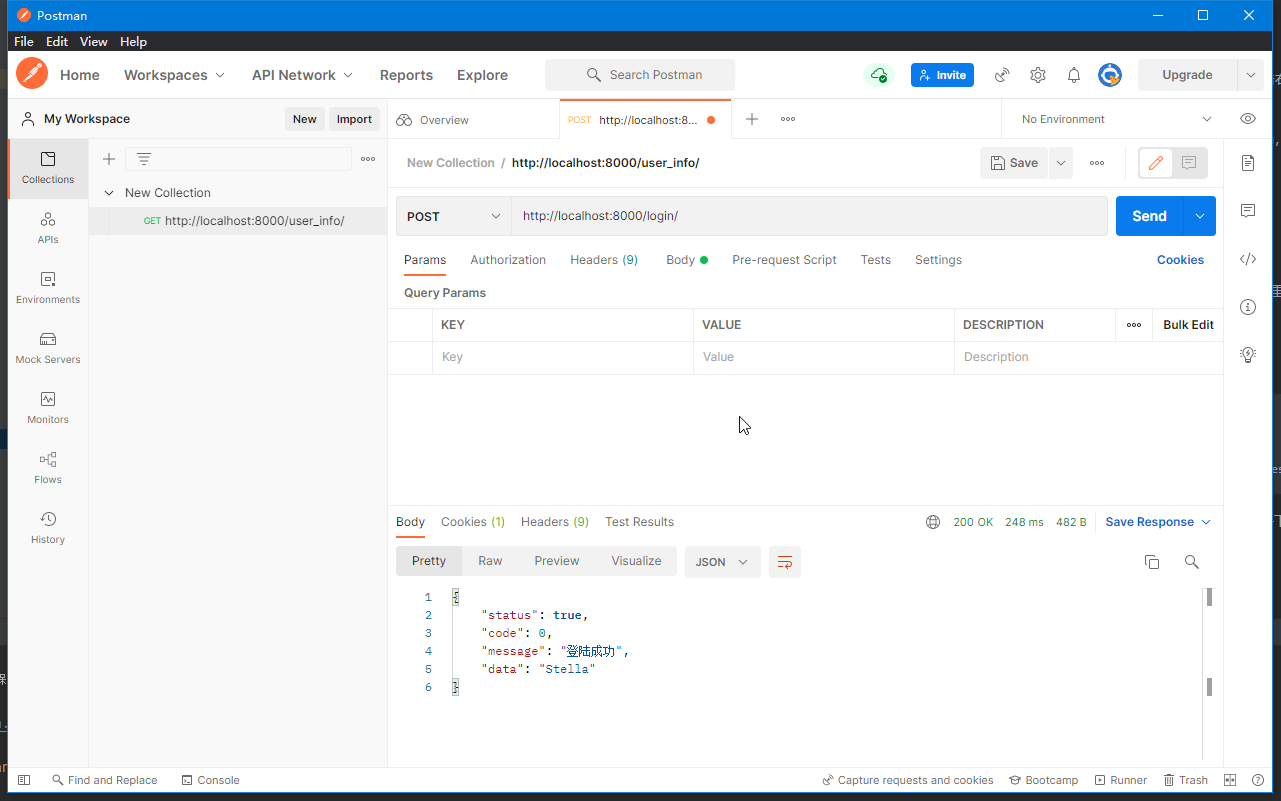Screen dimensions: 1281x801
Task: Open the History sidebar panel
Action: pyautogui.click(x=48, y=528)
